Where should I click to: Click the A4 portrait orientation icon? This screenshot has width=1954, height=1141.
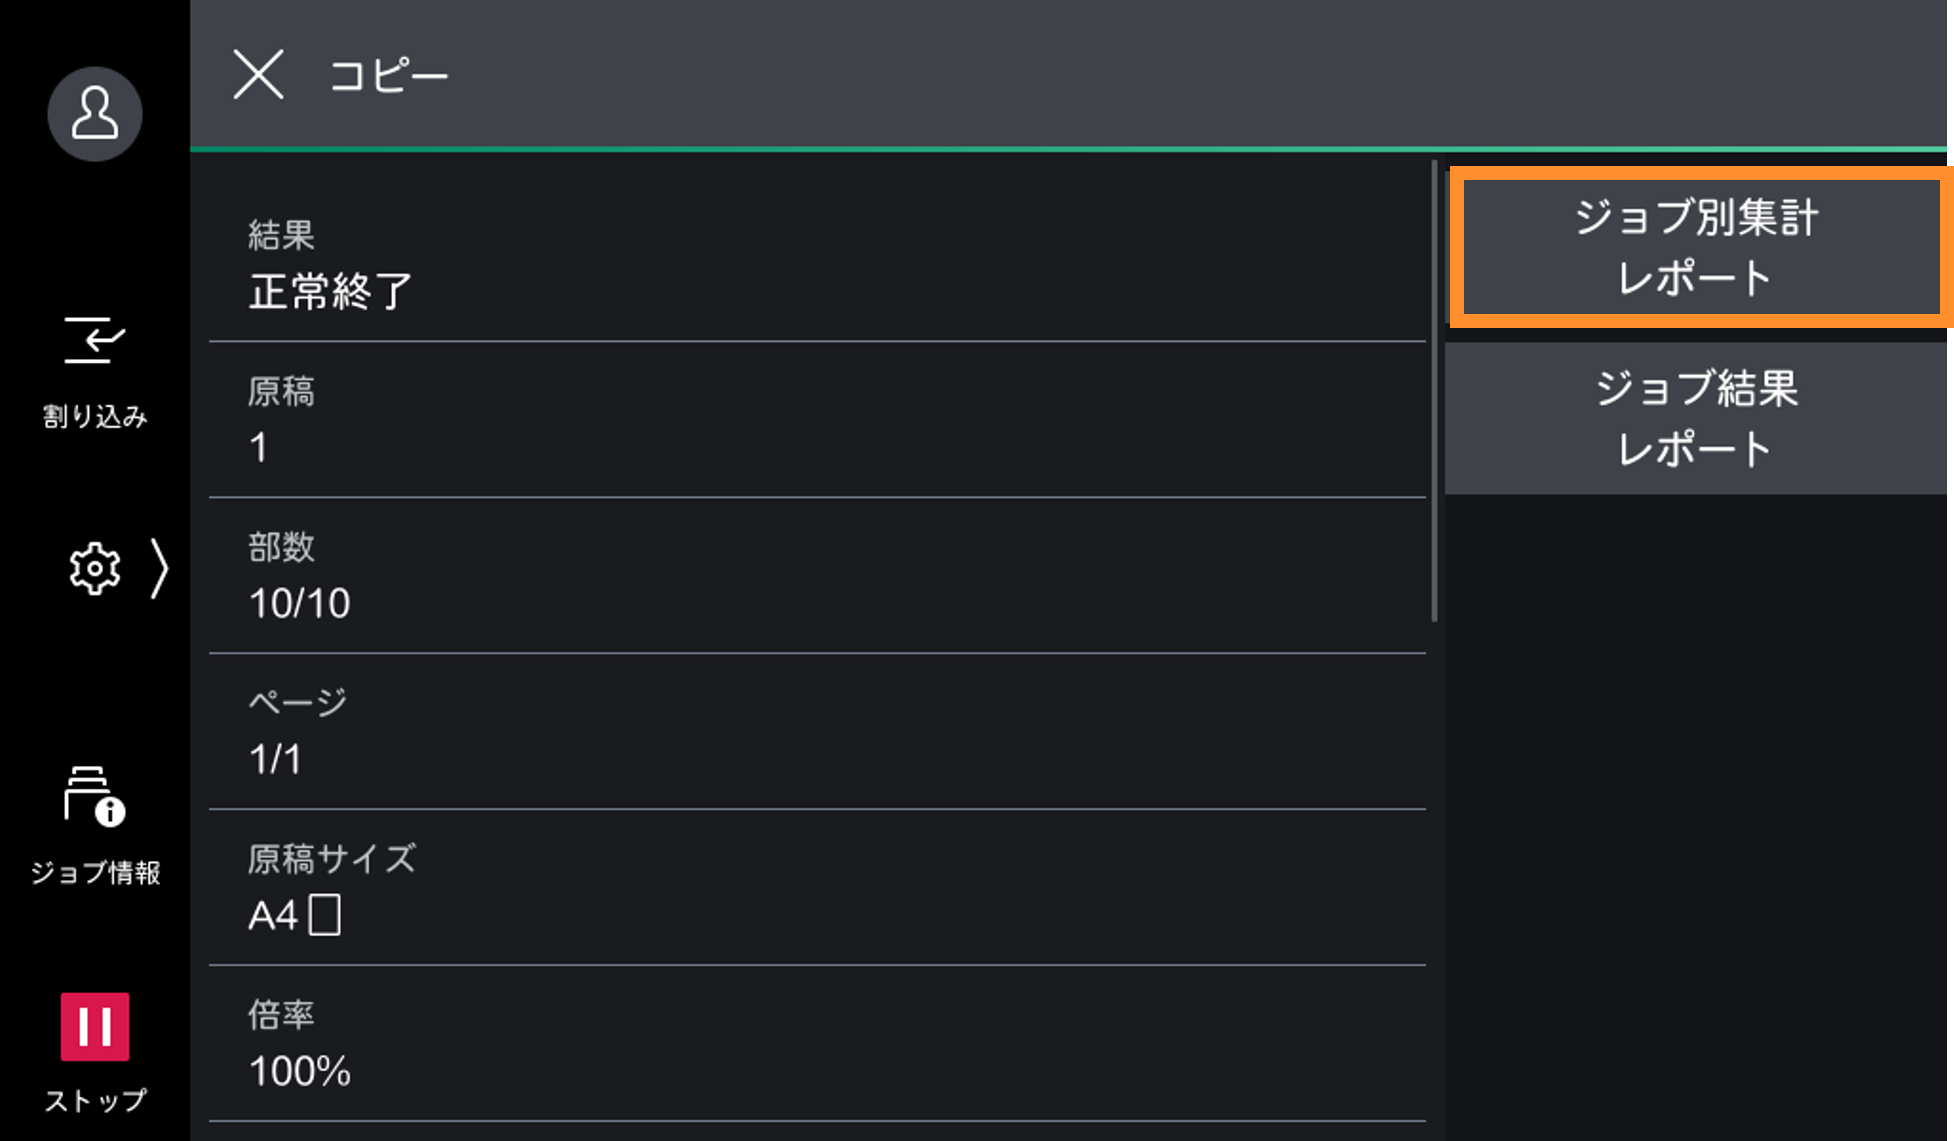(x=324, y=915)
